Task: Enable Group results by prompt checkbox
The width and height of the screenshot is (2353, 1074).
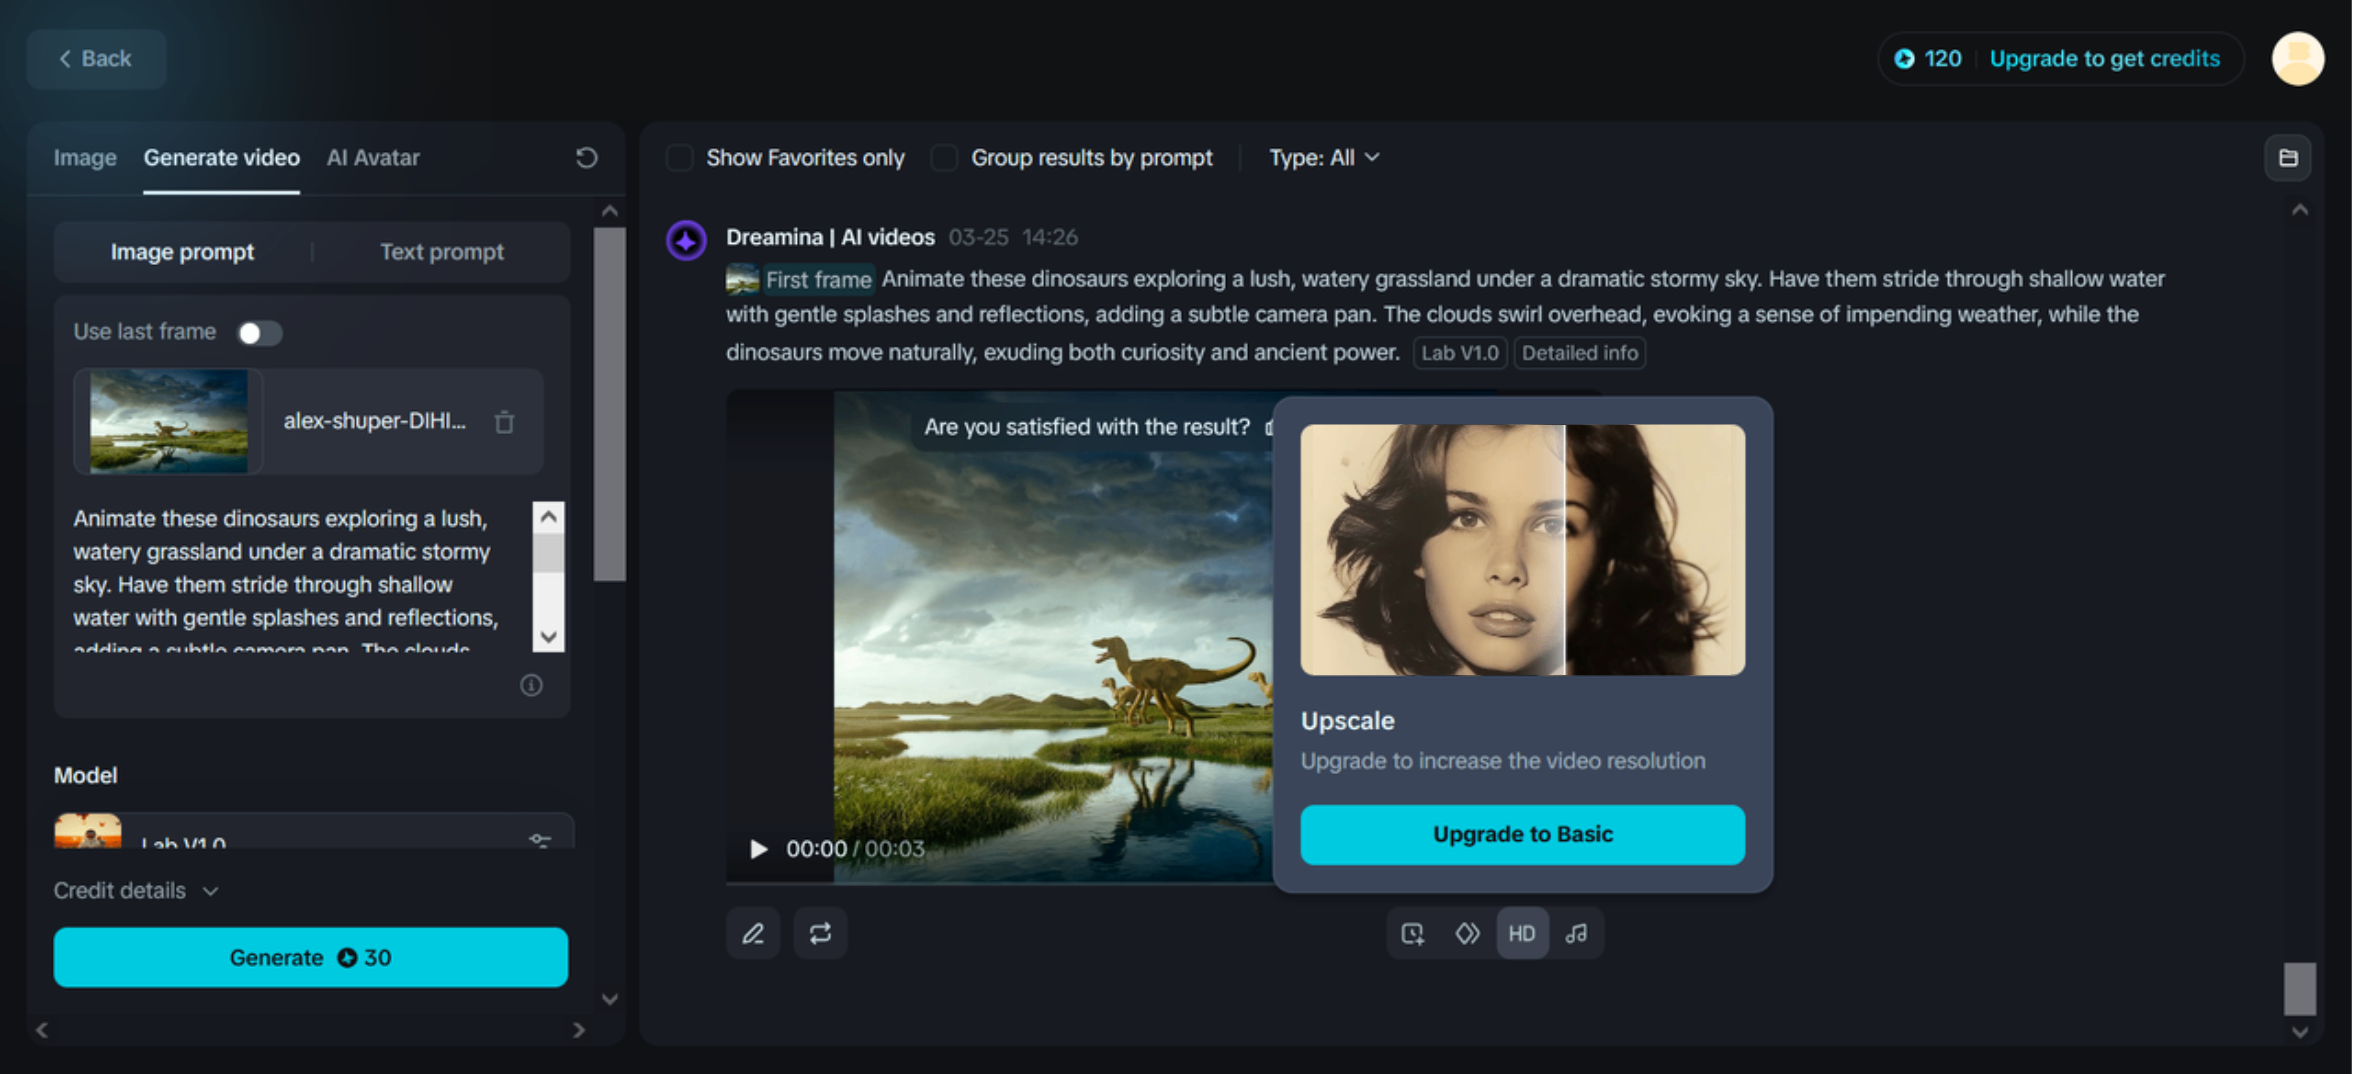Action: click(944, 158)
